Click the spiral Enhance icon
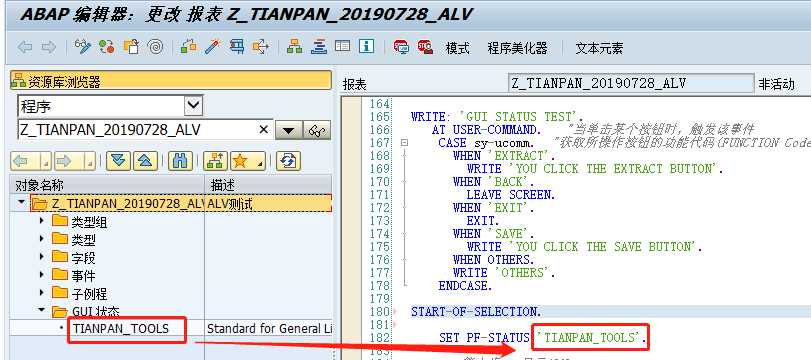 click(x=155, y=47)
